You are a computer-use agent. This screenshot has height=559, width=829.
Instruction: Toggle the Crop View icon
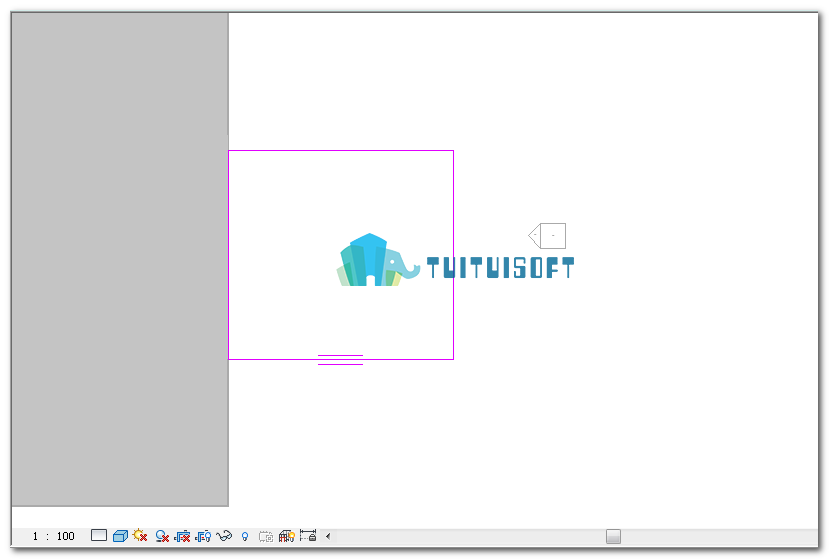(x=182, y=536)
